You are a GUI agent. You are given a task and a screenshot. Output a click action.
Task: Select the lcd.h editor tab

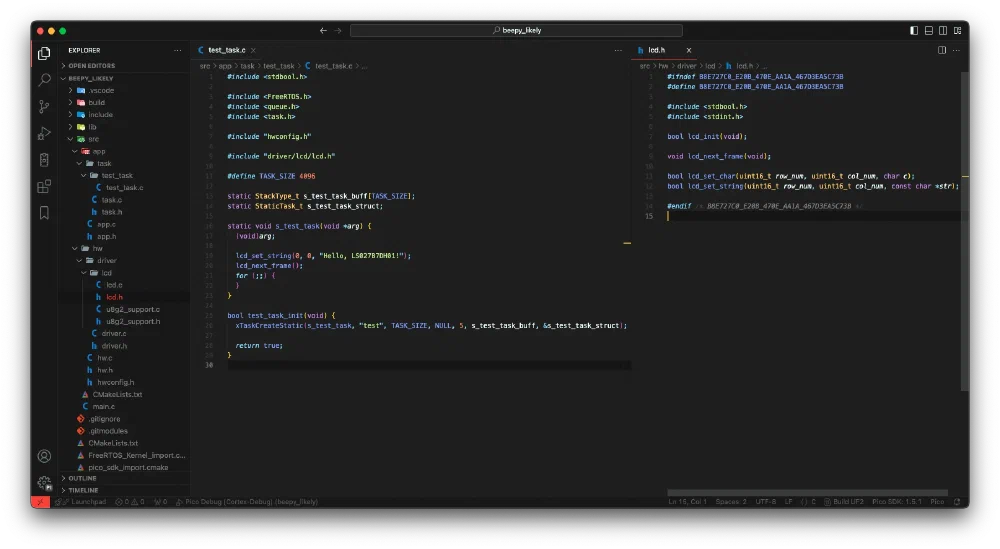[656, 49]
